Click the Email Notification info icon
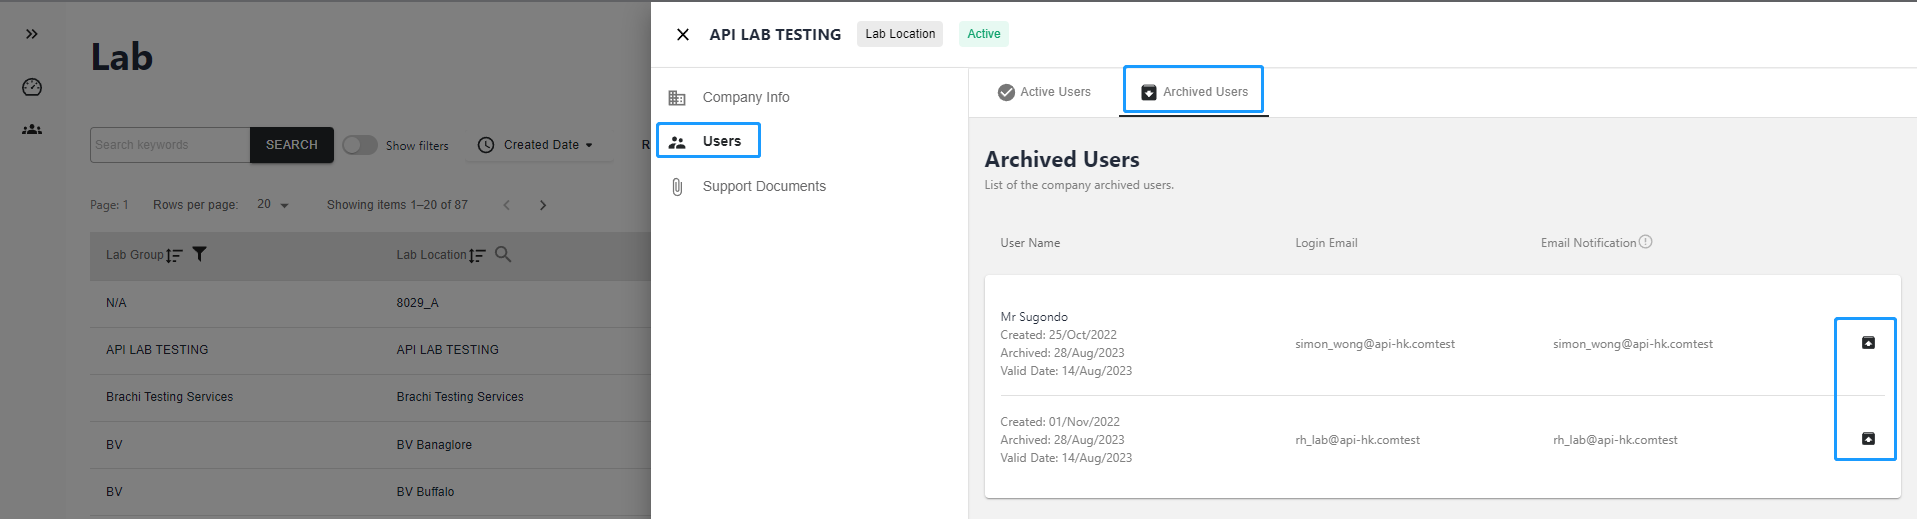 (x=1646, y=242)
